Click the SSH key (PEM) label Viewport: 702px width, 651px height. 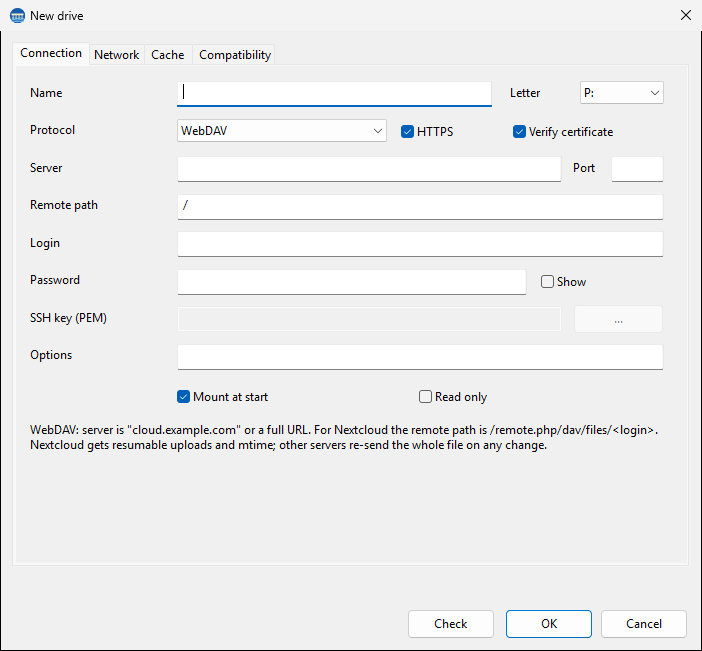[x=68, y=318]
